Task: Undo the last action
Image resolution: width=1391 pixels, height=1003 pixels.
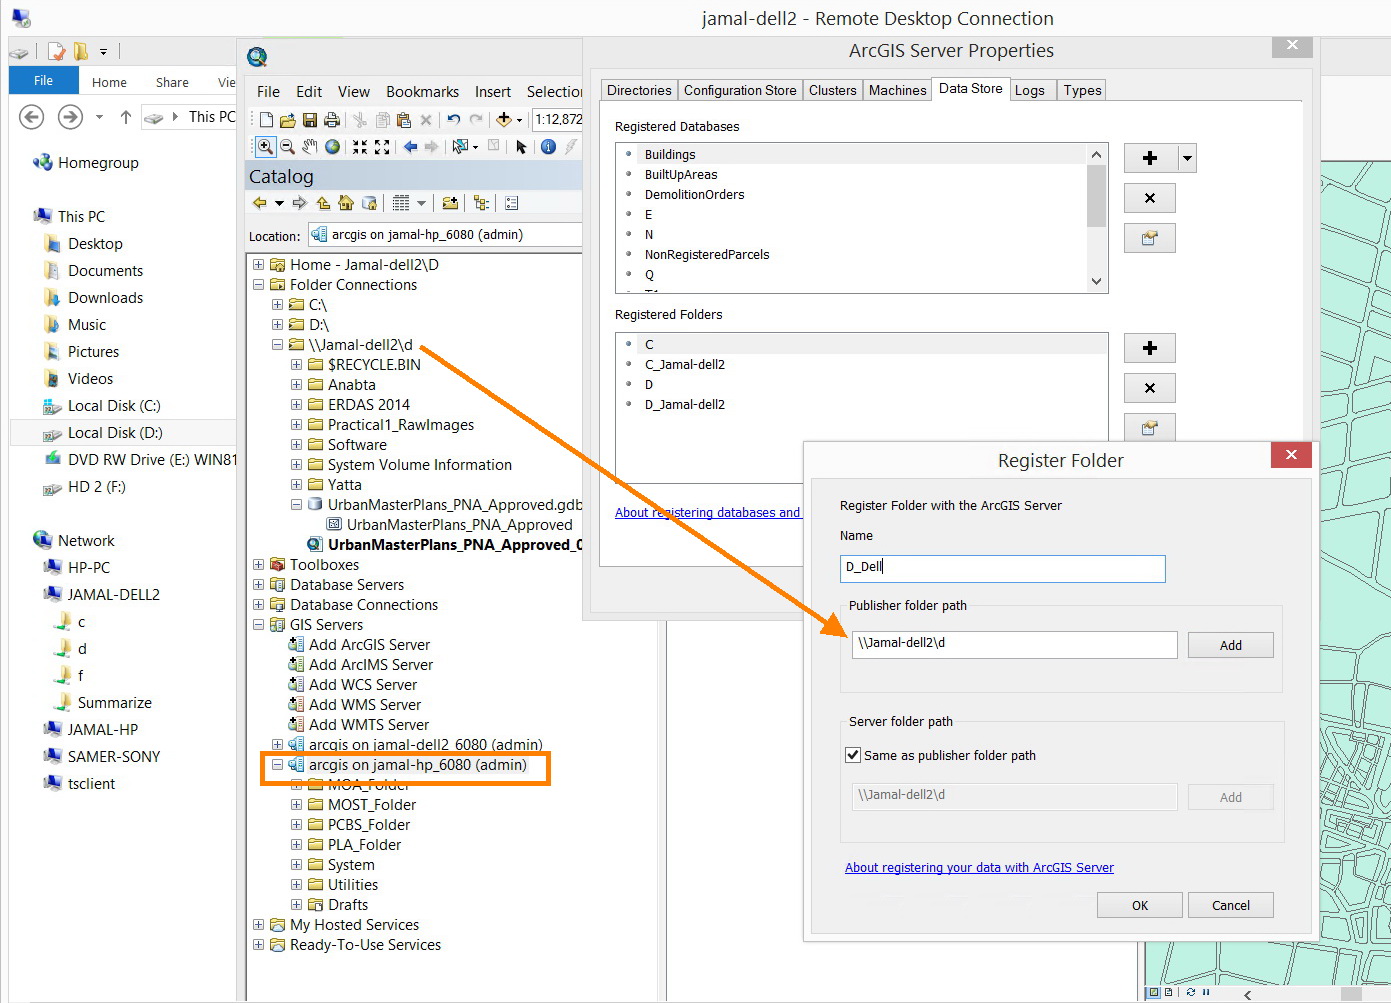Action: (454, 120)
